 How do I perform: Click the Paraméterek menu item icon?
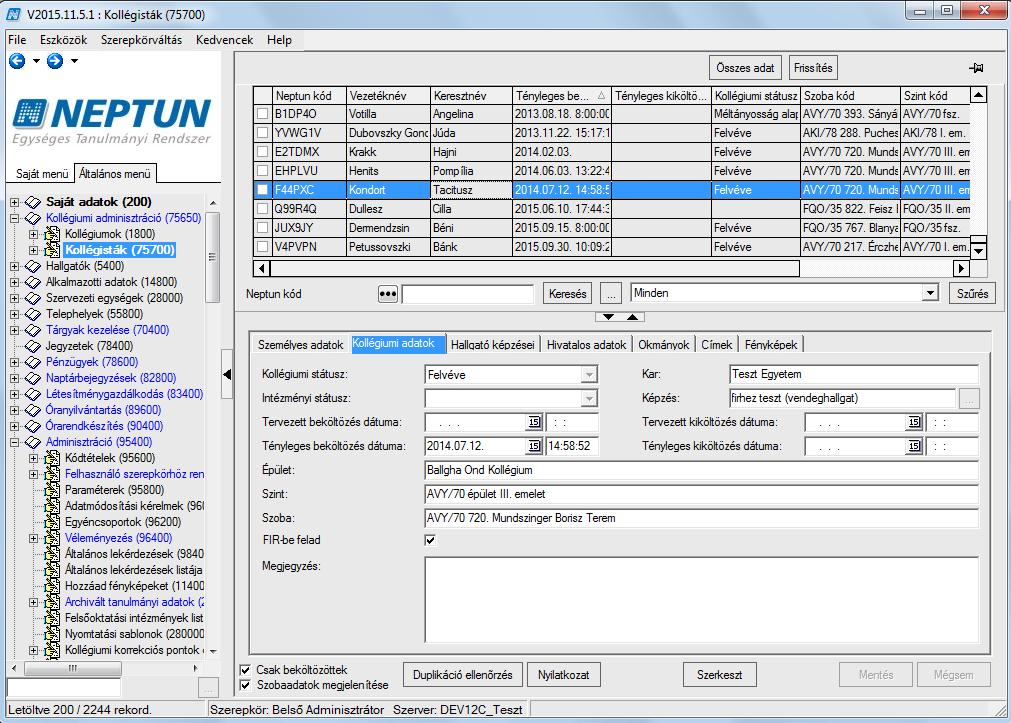coord(52,490)
